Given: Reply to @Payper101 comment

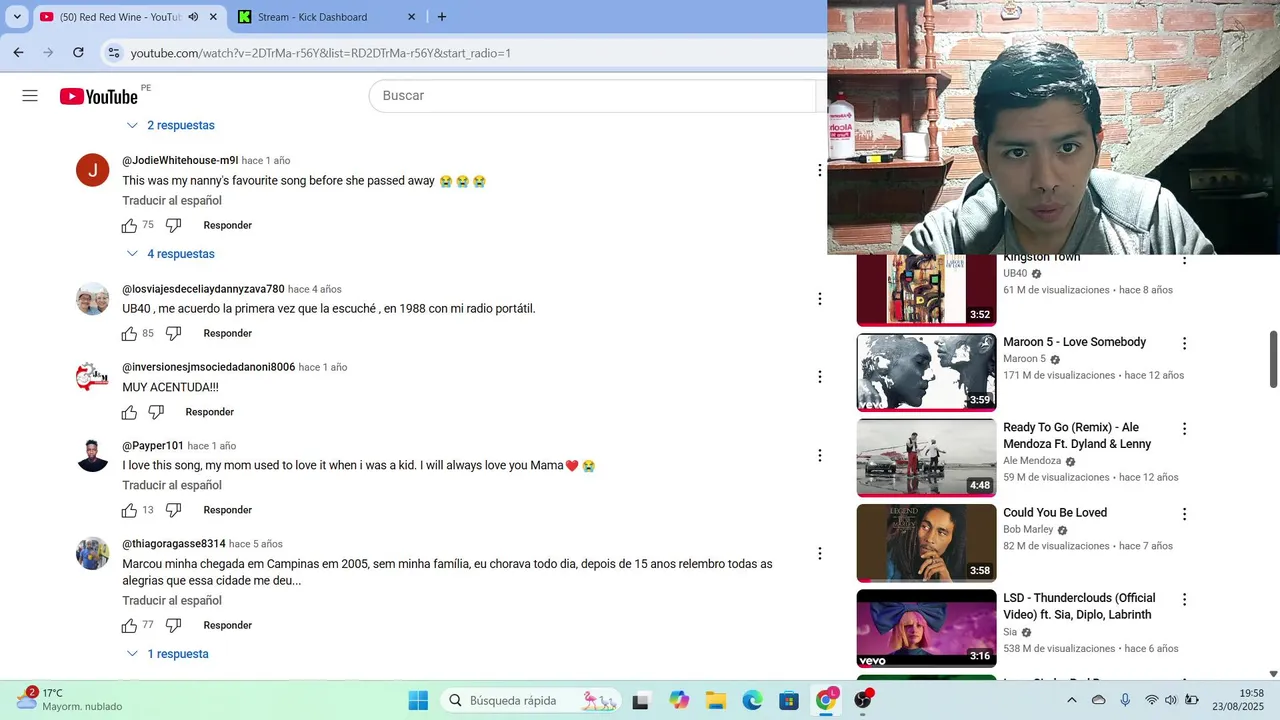Looking at the screenshot, I should click(228, 511).
